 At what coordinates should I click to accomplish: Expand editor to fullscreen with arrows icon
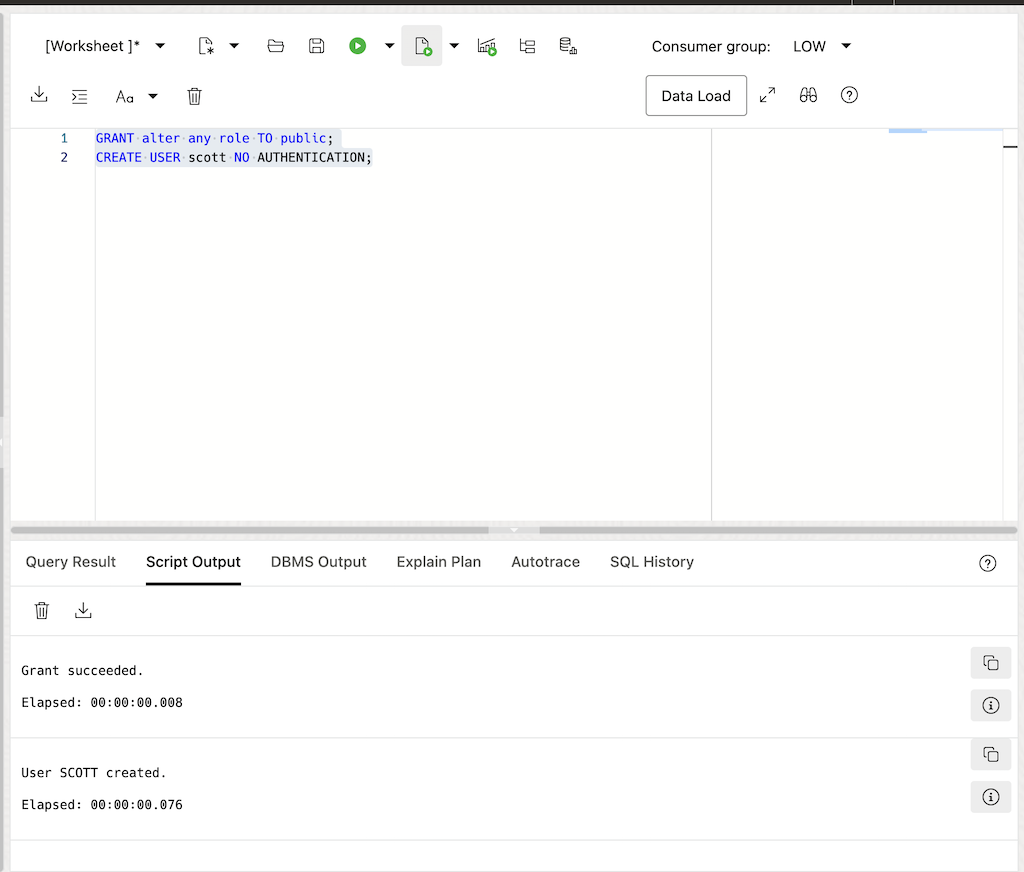(x=767, y=95)
